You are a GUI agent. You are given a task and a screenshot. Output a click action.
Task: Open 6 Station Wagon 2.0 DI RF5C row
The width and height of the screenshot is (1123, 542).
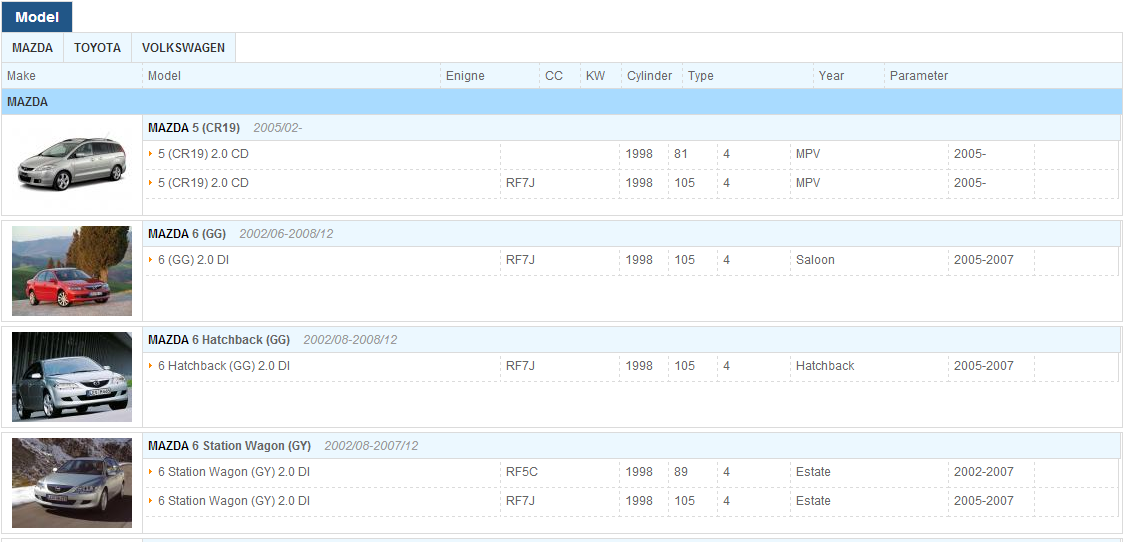[x=630, y=472]
